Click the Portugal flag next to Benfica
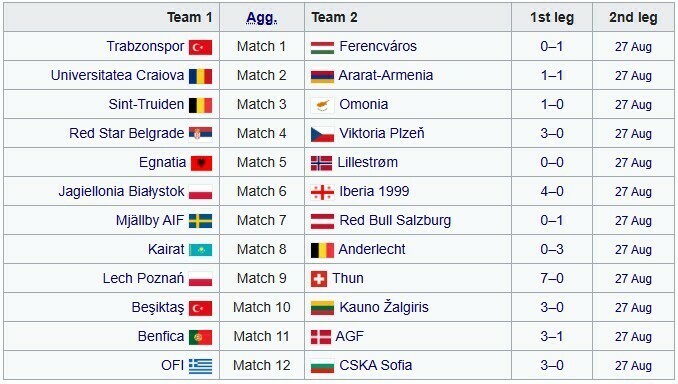The image size is (678, 384). click(x=200, y=337)
